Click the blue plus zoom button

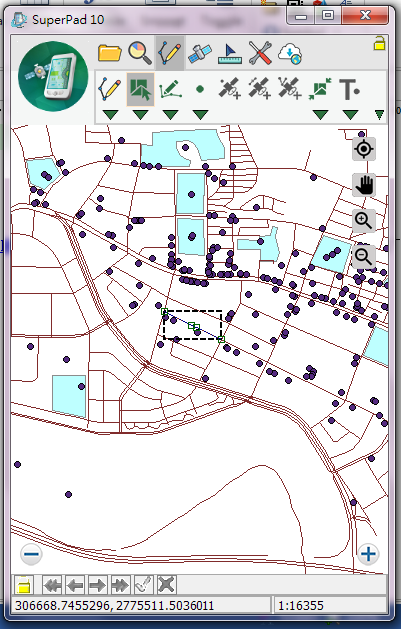coord(368,554)
